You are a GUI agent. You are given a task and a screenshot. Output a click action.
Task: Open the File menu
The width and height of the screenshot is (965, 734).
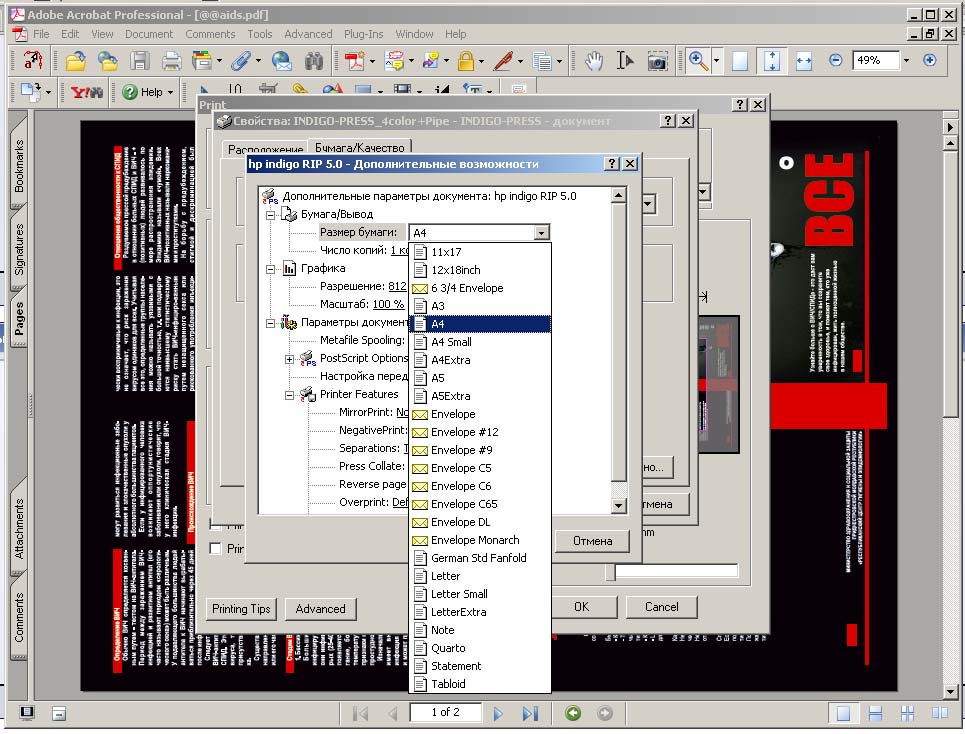point(41,34)
